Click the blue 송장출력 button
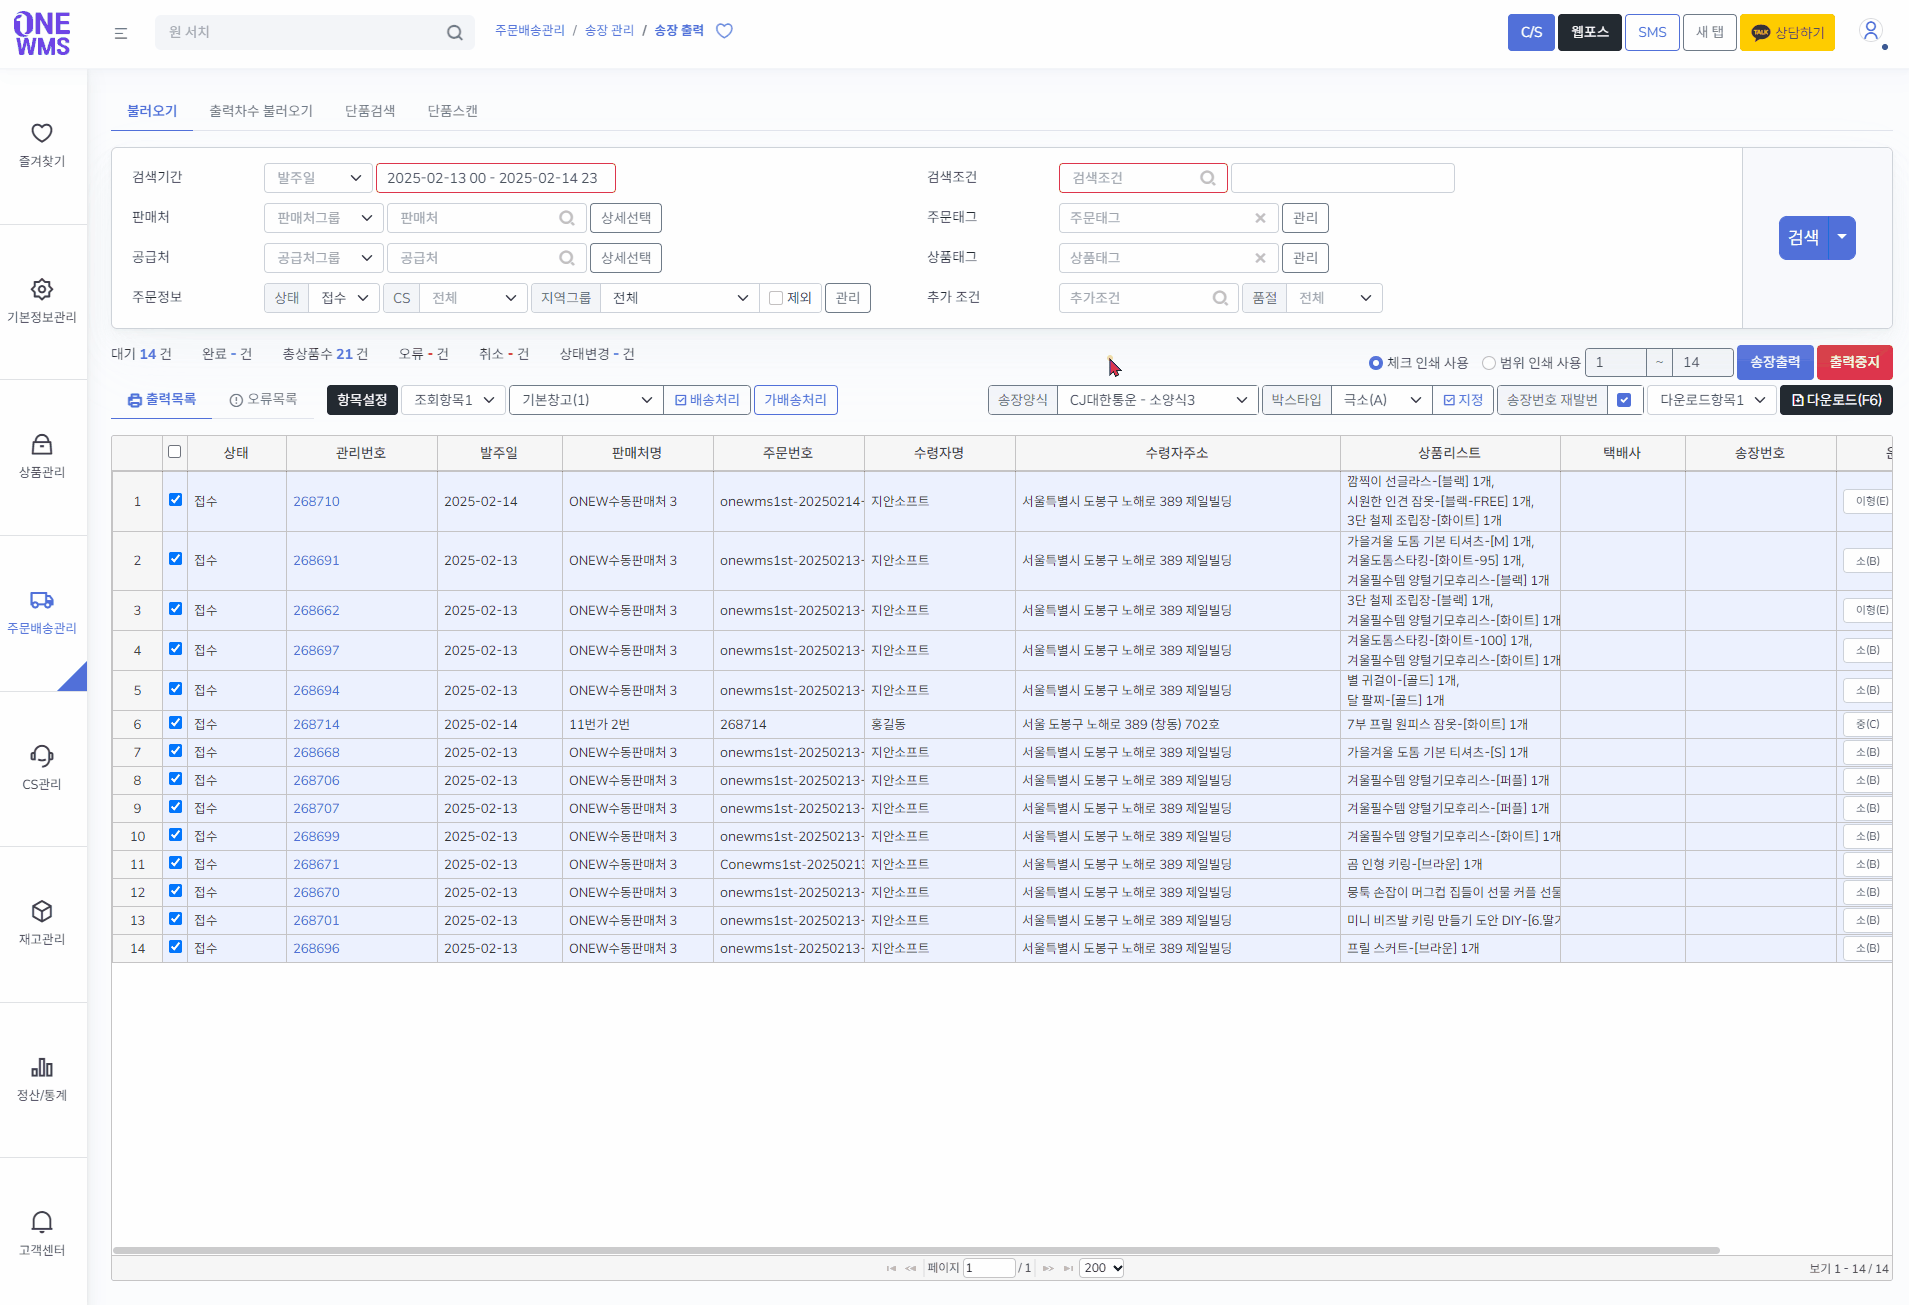This screenshot has width=1909, height=1305. (x=1775, y=362)
